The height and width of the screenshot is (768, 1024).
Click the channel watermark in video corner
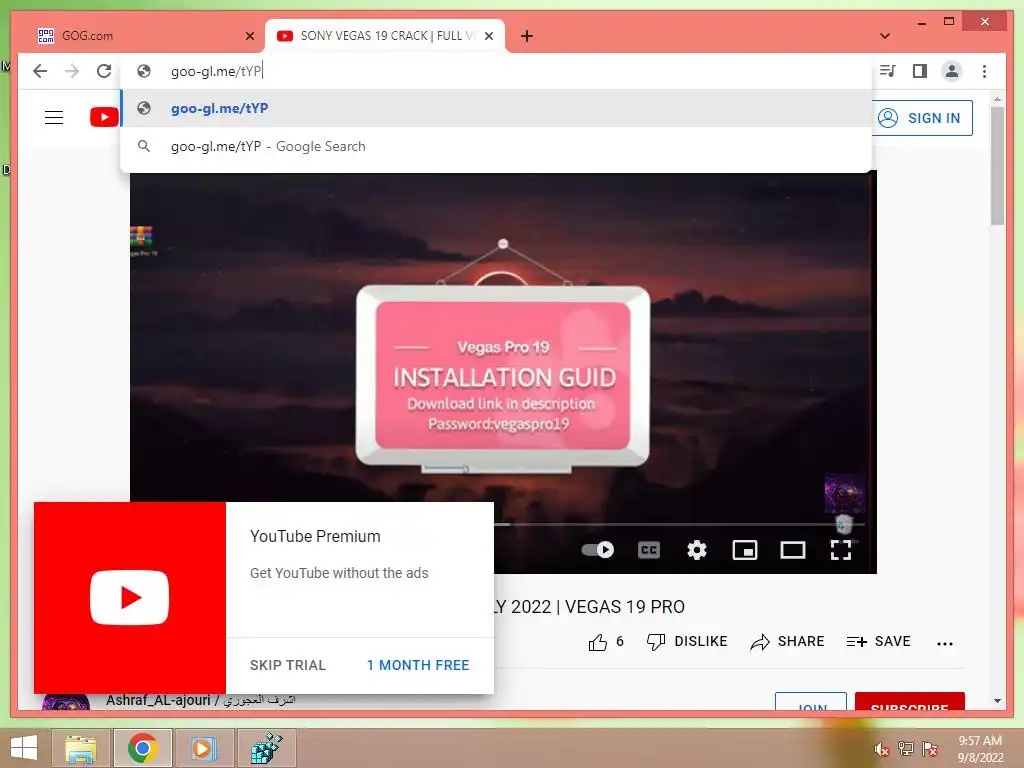pyautogui.click(x=844, y=494)
